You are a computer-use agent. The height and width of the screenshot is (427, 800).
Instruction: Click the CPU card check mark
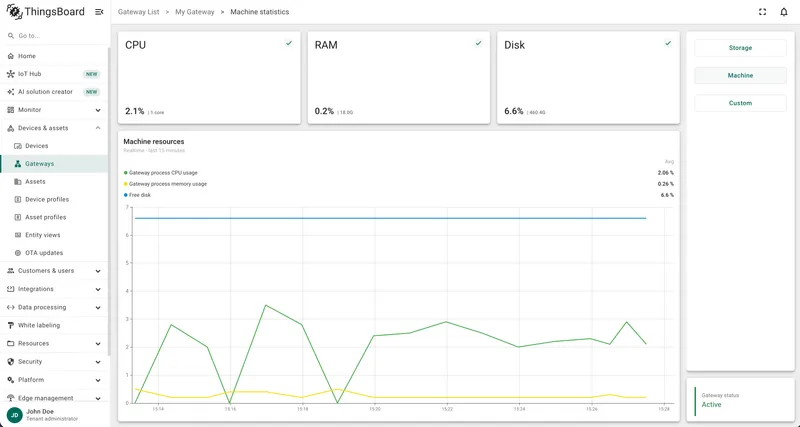[x=289, y=43]
